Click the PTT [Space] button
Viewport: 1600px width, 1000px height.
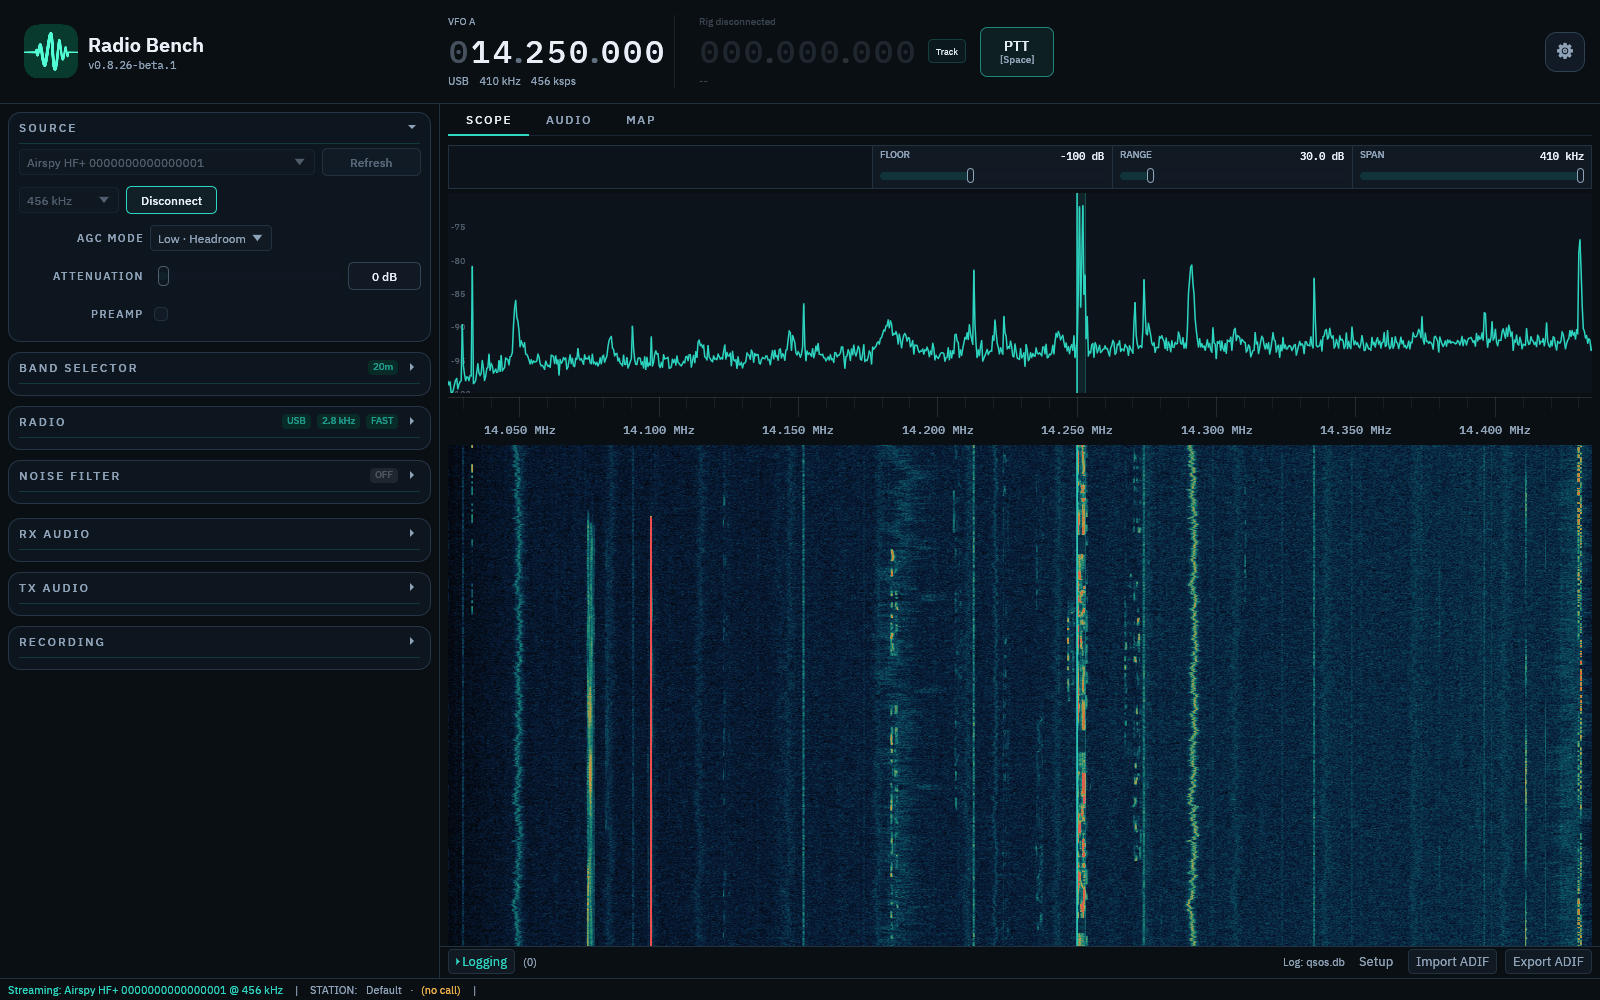(x=1016, y=52)
